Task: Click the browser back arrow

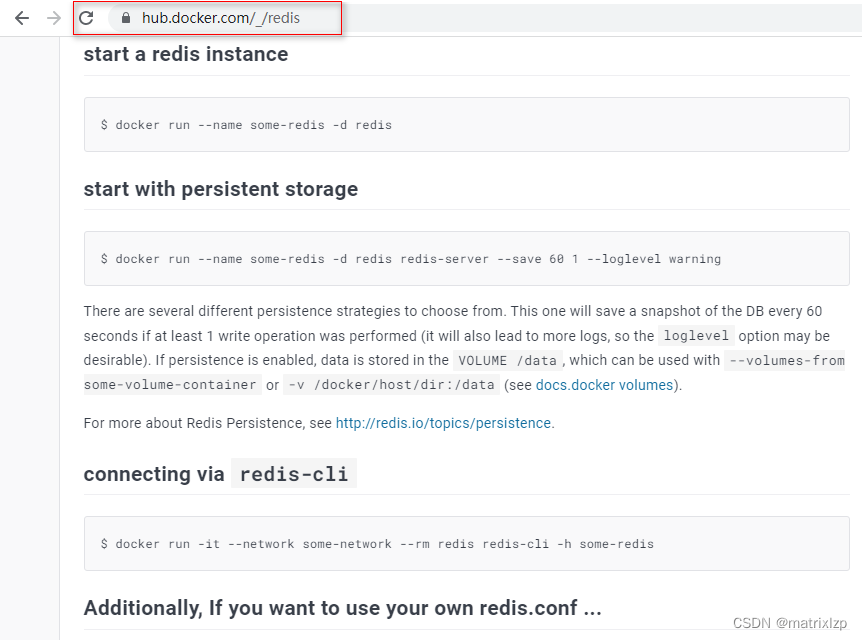Action: pos(22,18)
